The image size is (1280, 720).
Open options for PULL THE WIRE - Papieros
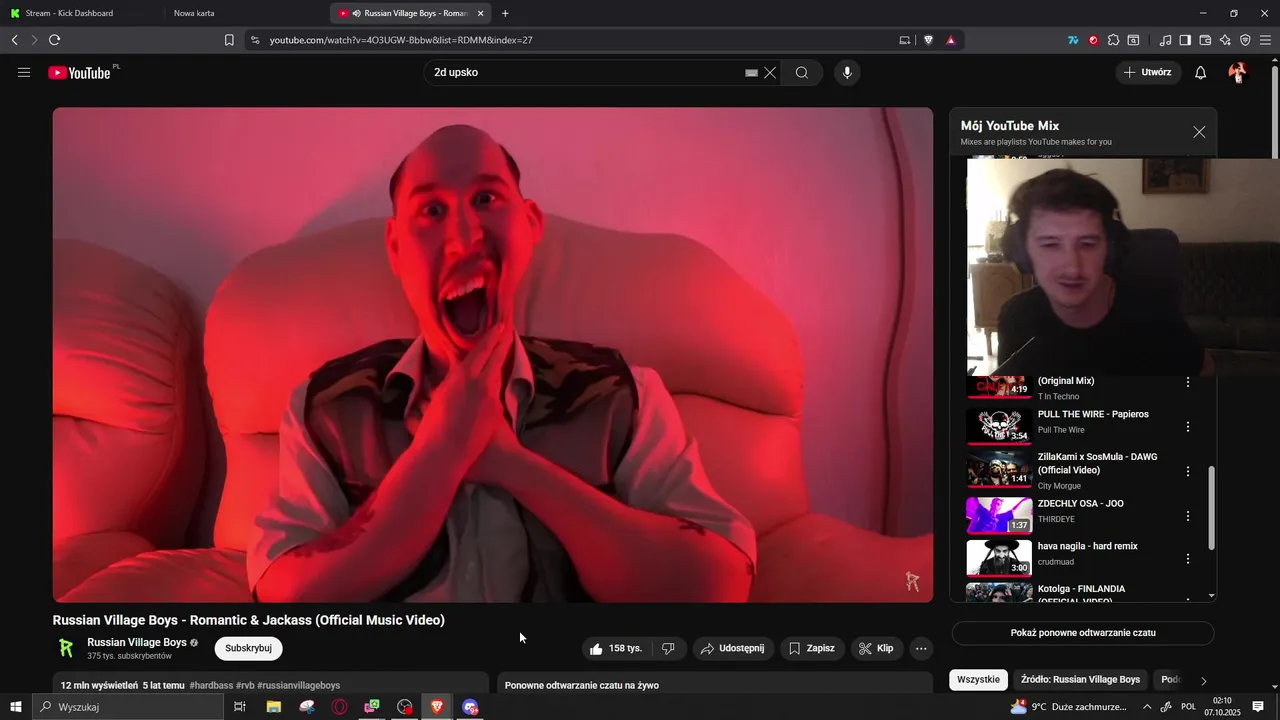click(1188, 427)
